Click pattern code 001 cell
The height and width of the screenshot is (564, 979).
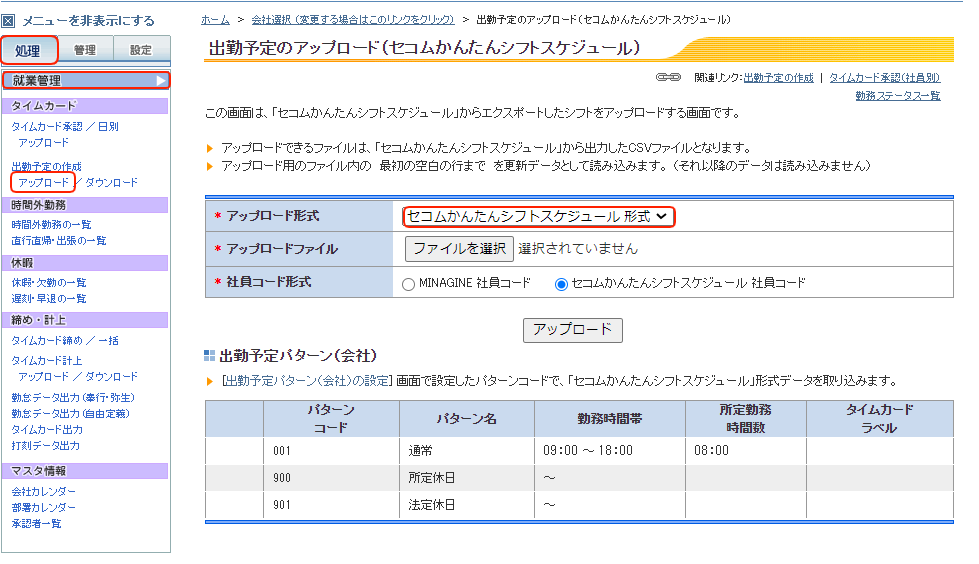(x=332, y=451)
